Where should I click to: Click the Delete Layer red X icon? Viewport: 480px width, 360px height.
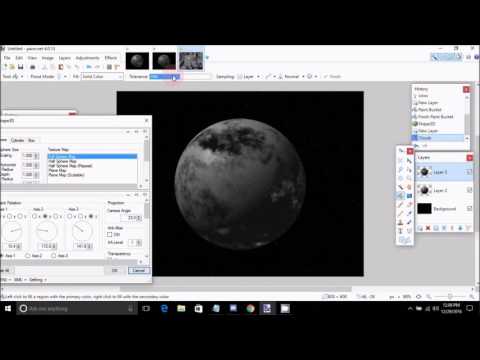tap(428, 228)
